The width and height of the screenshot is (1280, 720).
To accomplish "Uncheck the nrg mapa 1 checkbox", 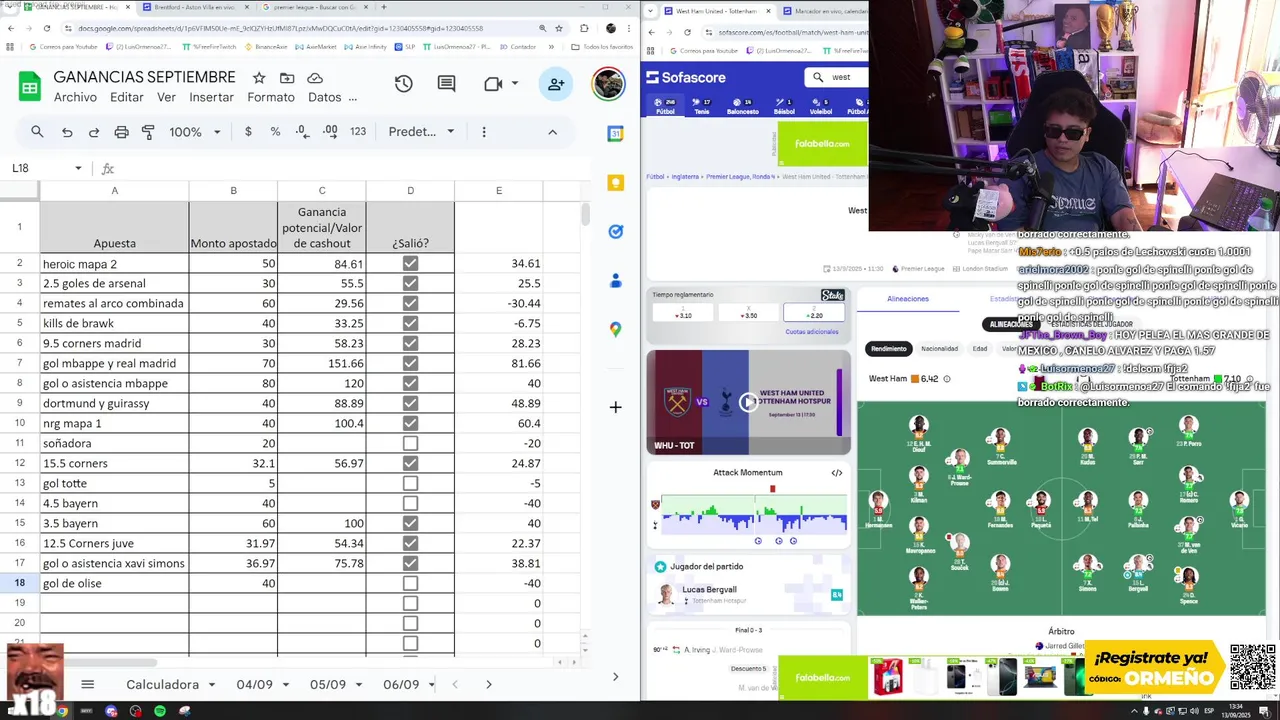I will [410, 423].
